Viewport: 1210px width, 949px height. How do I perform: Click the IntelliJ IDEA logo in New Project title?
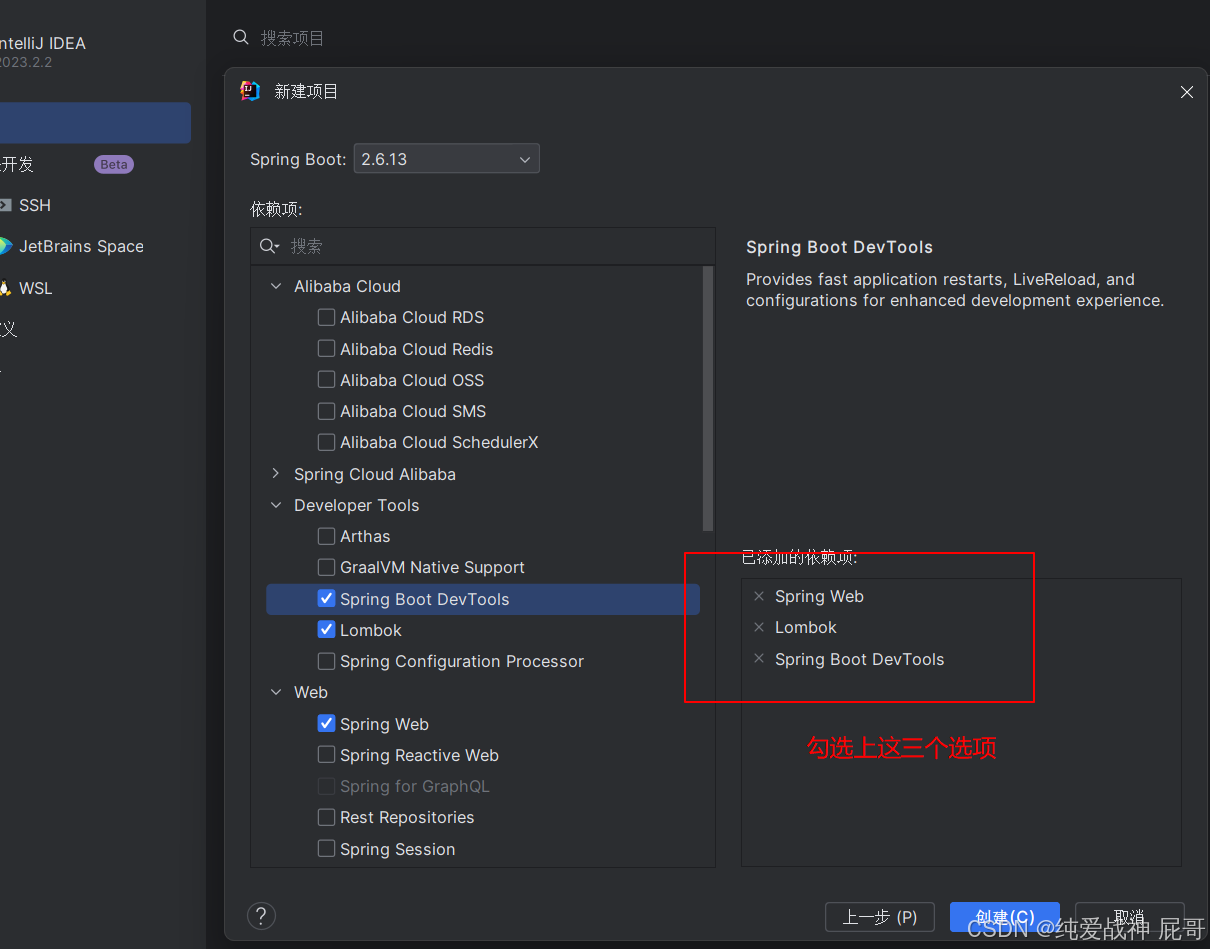(250, 91)
